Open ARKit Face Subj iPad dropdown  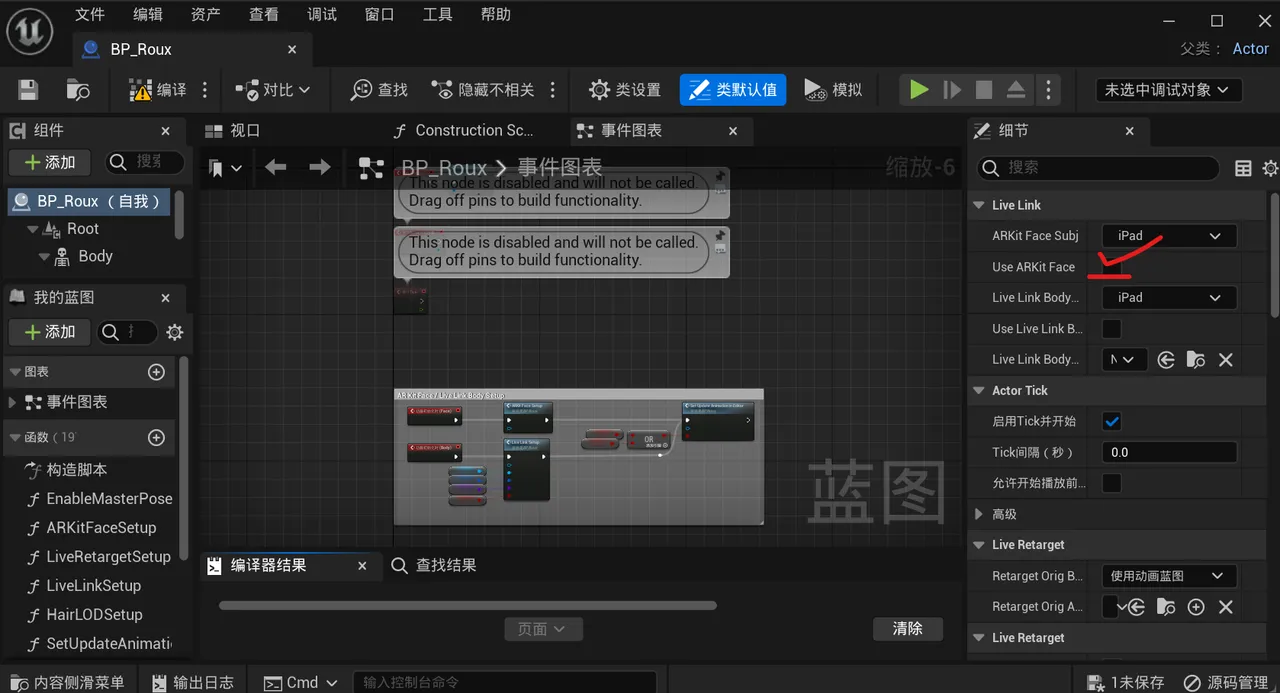(1169, 236)
